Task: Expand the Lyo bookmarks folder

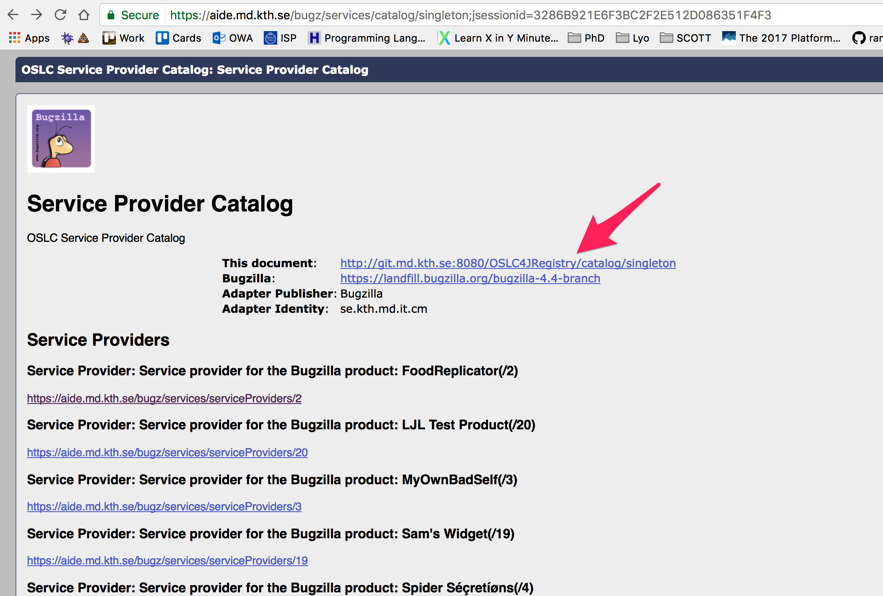Action: pos(632,38)
